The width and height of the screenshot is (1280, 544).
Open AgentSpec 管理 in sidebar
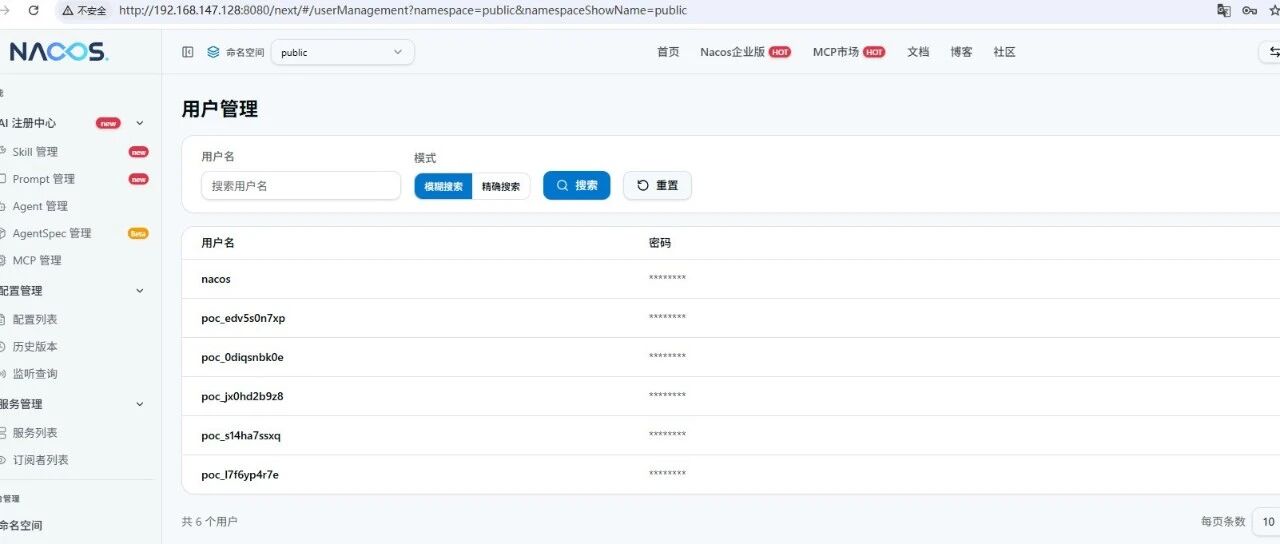[x=51, y=233]
